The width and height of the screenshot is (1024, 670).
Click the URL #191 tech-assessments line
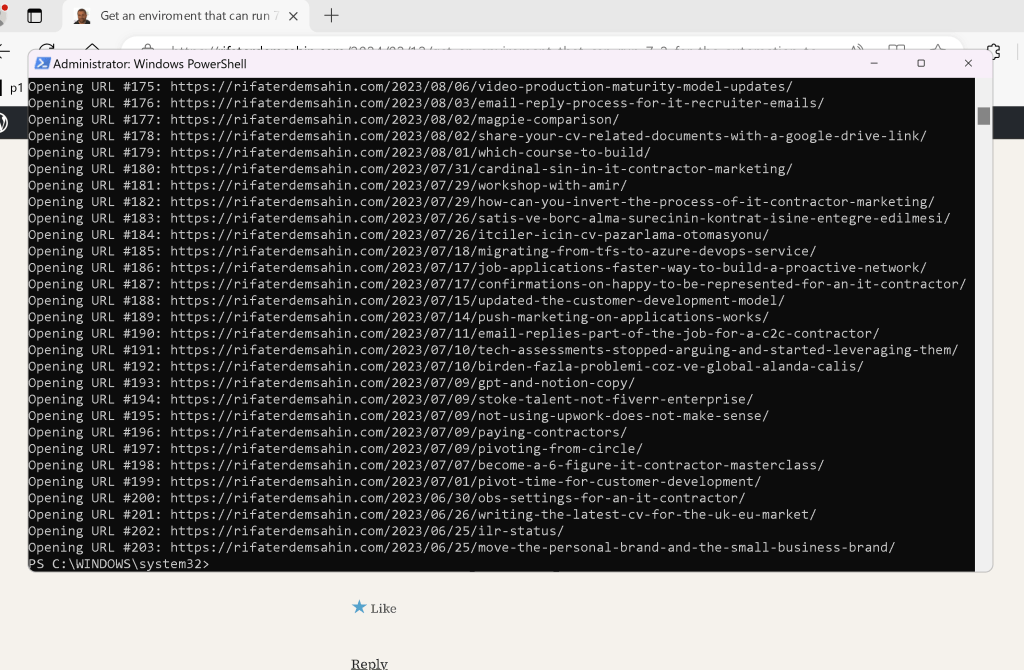pos(493,350)
